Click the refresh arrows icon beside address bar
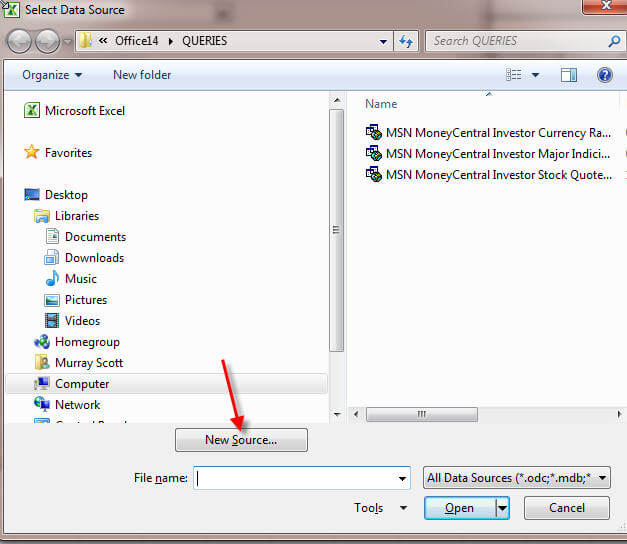Screen dimensions: 627x544 (x=406, y=41)
